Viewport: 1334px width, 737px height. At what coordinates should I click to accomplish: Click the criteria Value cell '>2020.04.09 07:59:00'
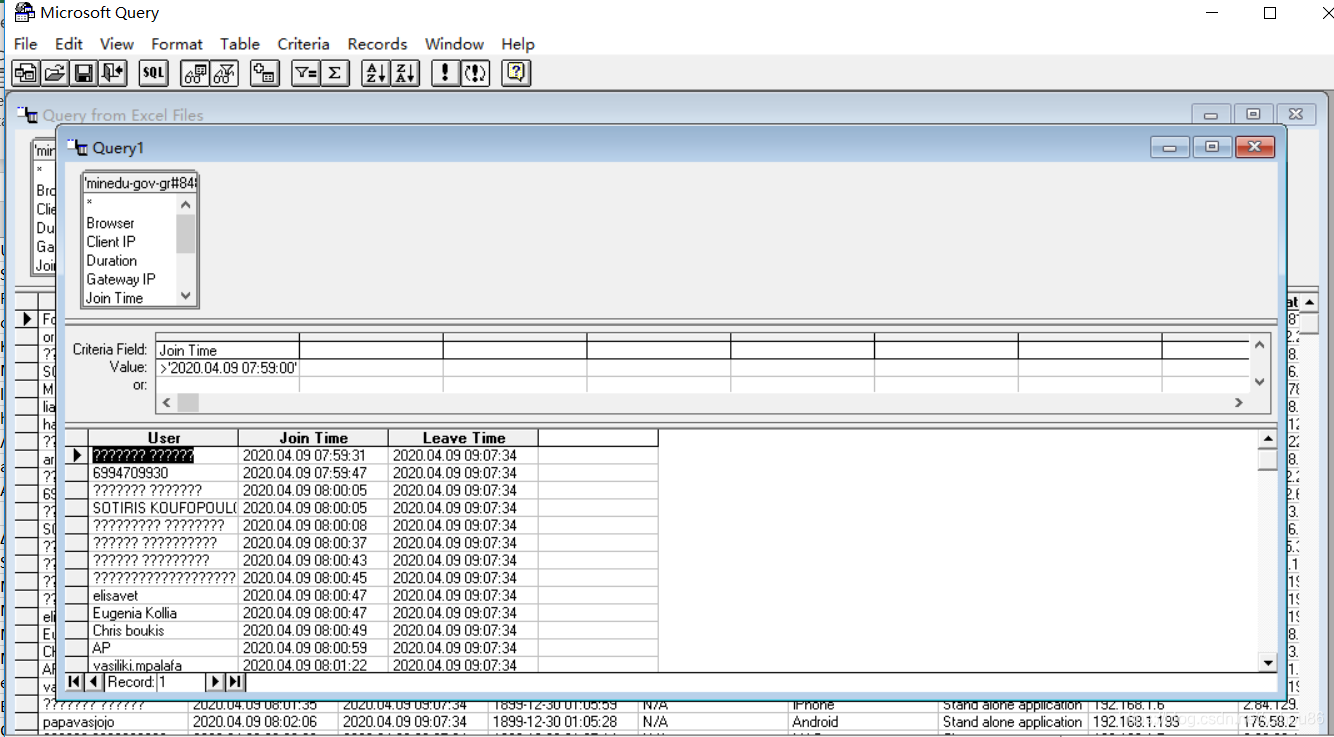227,367
